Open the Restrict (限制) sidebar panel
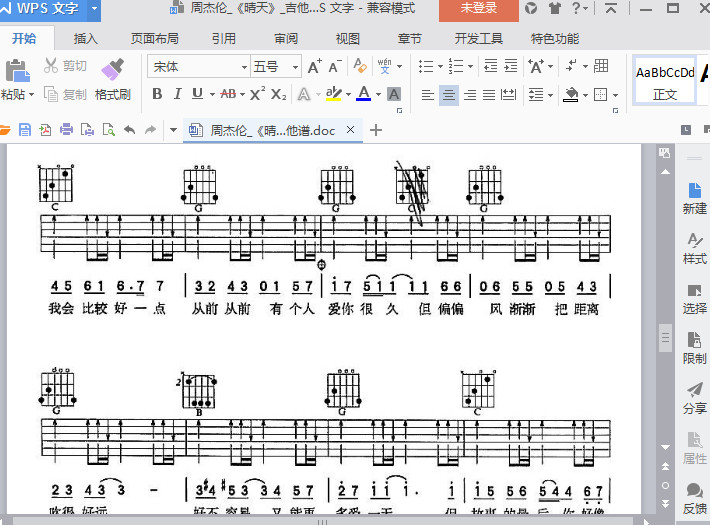710x525 pixels. pos(695,349)
